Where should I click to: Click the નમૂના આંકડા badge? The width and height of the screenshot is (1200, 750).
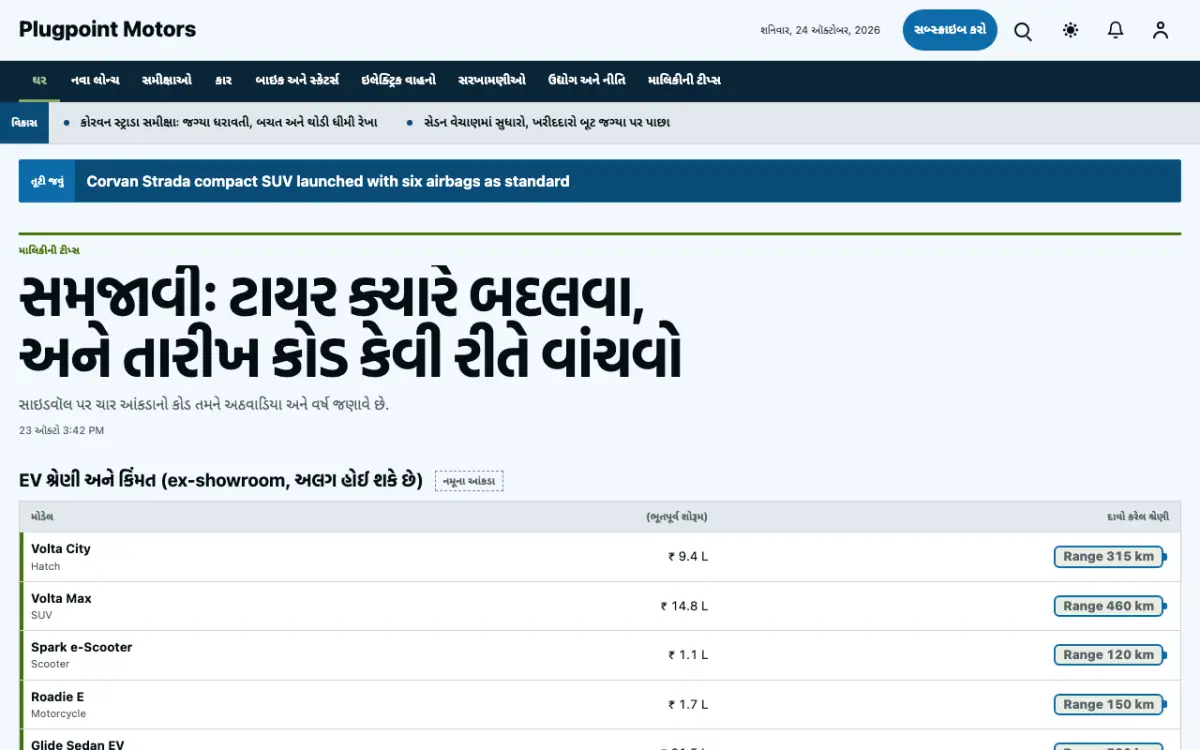(x=469, y=481)
